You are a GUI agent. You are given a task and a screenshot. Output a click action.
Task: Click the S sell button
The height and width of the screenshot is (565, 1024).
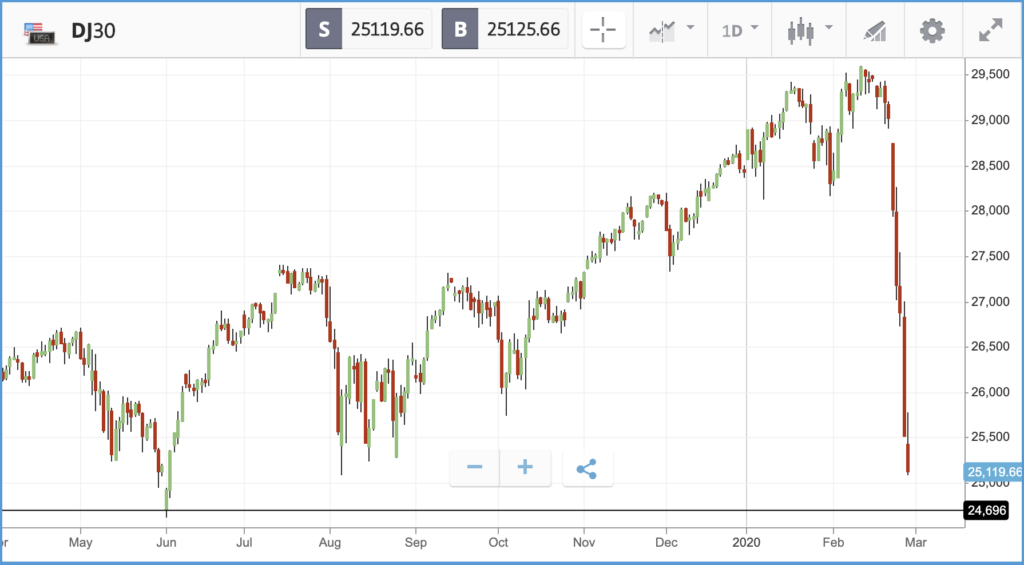click(x=324, y=30)
